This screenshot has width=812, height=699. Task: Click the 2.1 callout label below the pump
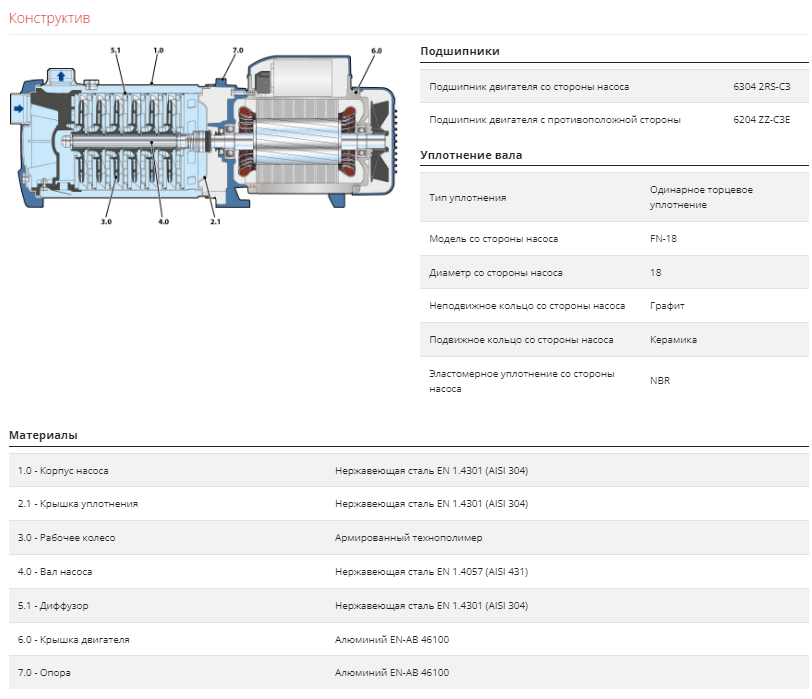[x=215, y=222]
